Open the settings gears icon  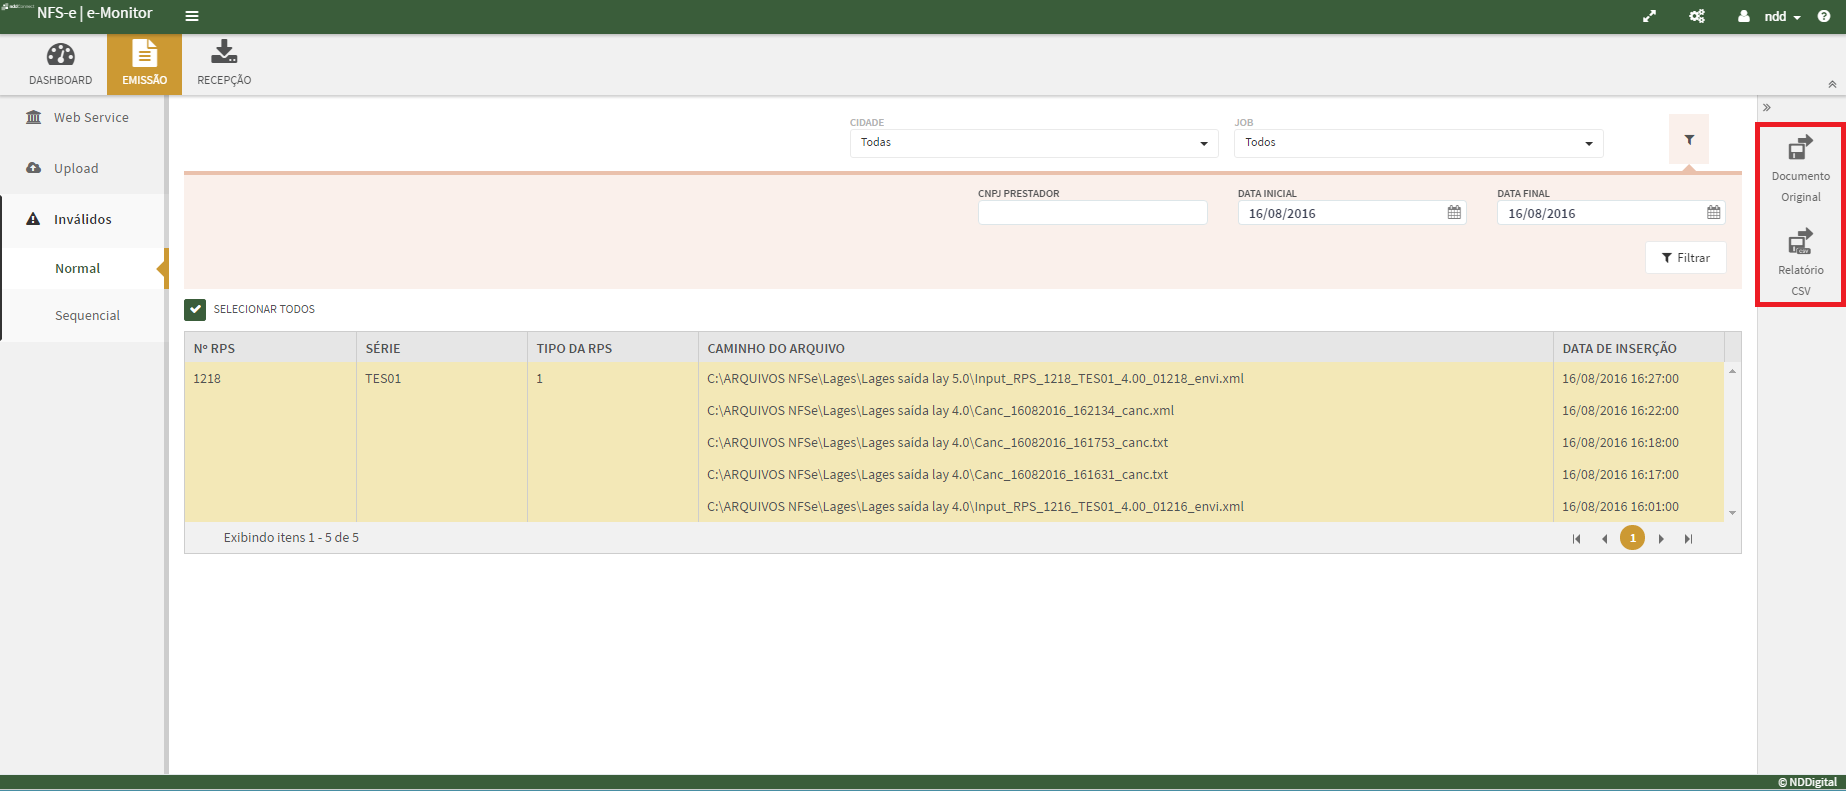tap(1697, 16)
